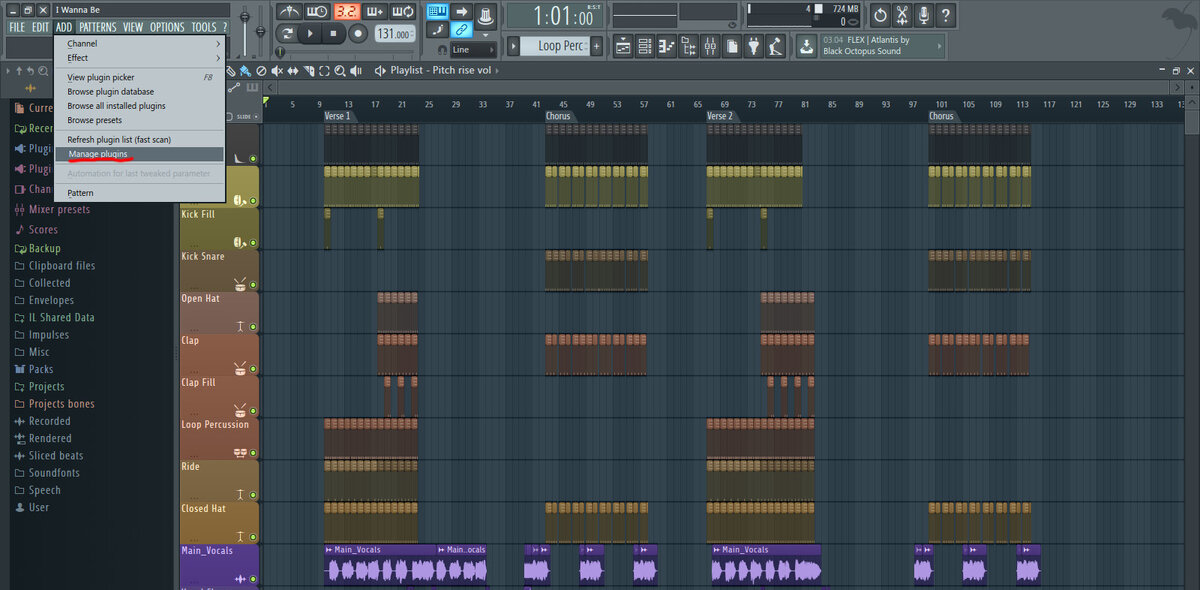Click the Verse 2 timeline marker

tap(720, 116)
